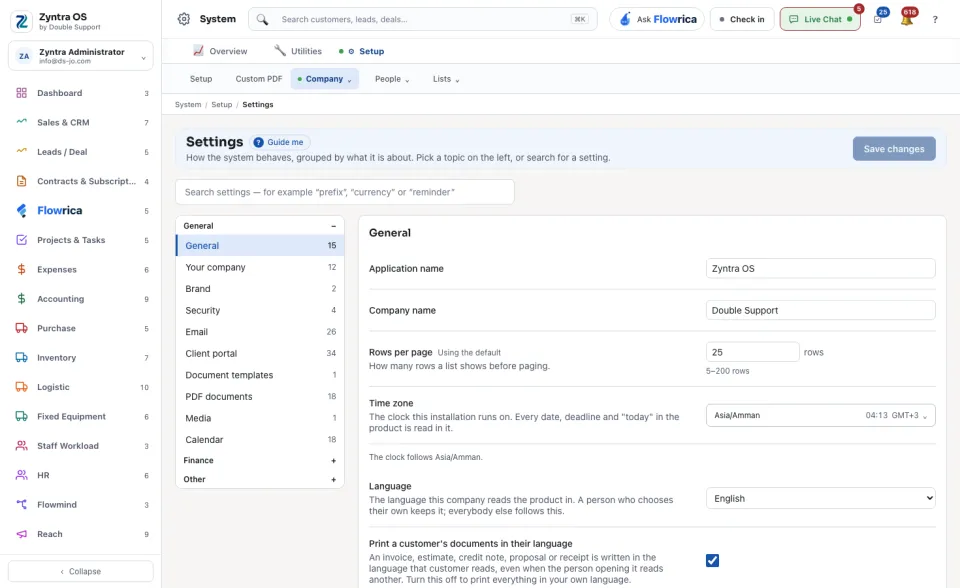Open the Live Chat button
Screen dimensions: 960x588
point(820,19)
